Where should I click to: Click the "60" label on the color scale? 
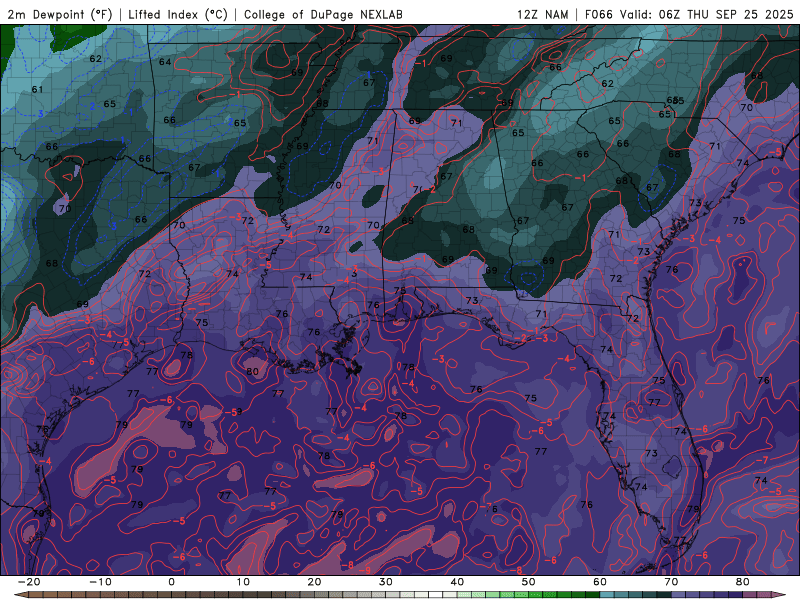click(600, 582)
